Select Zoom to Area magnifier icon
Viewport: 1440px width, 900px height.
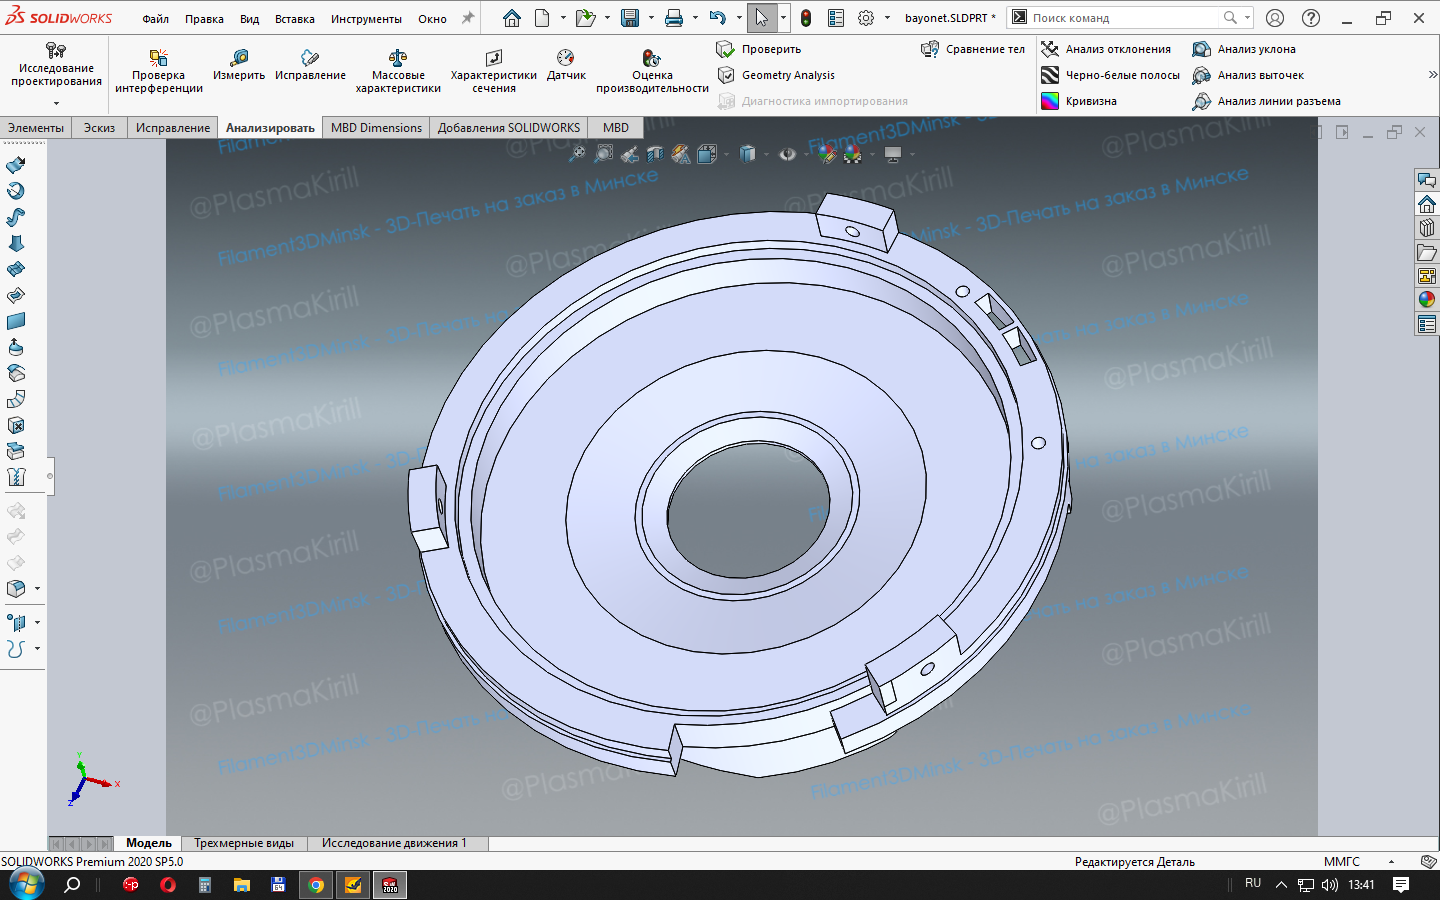click(x=603, y=154)
